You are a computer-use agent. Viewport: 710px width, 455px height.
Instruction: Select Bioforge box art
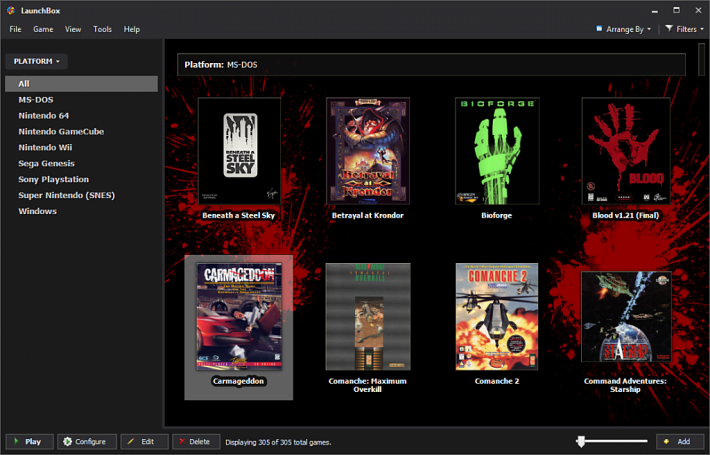click(497, 151)
